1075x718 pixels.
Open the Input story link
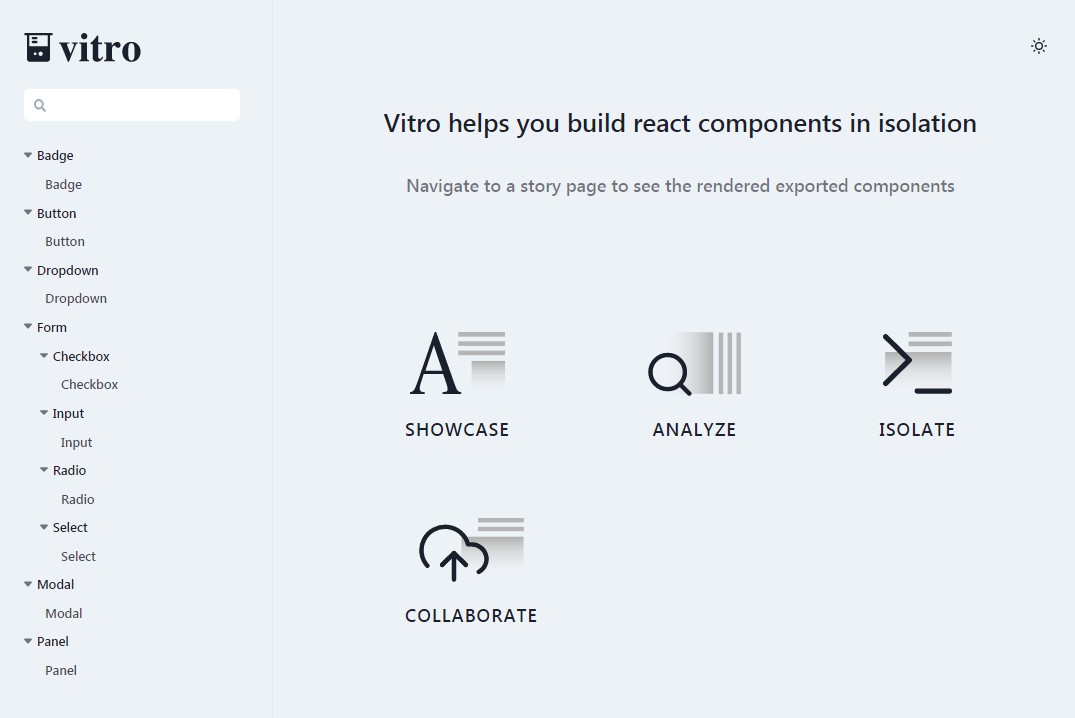76,443
